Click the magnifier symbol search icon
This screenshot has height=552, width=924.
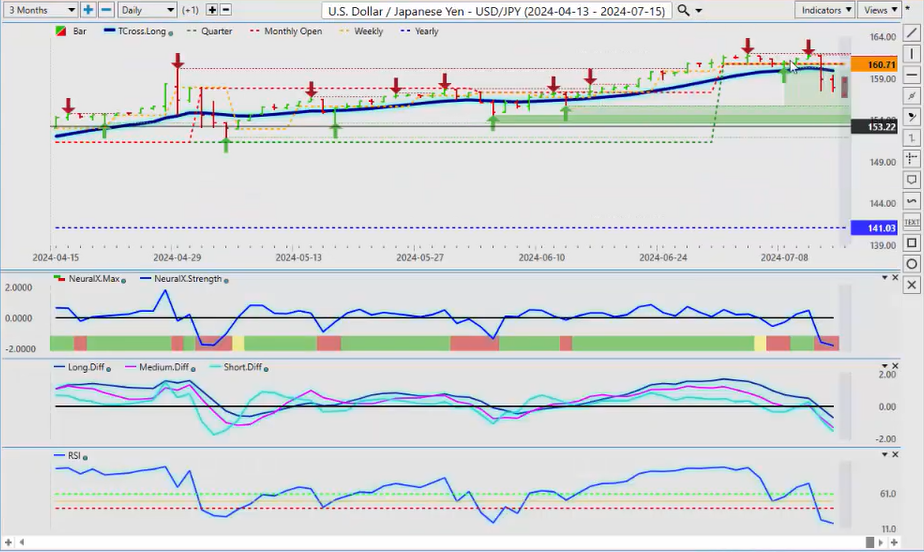683,10
